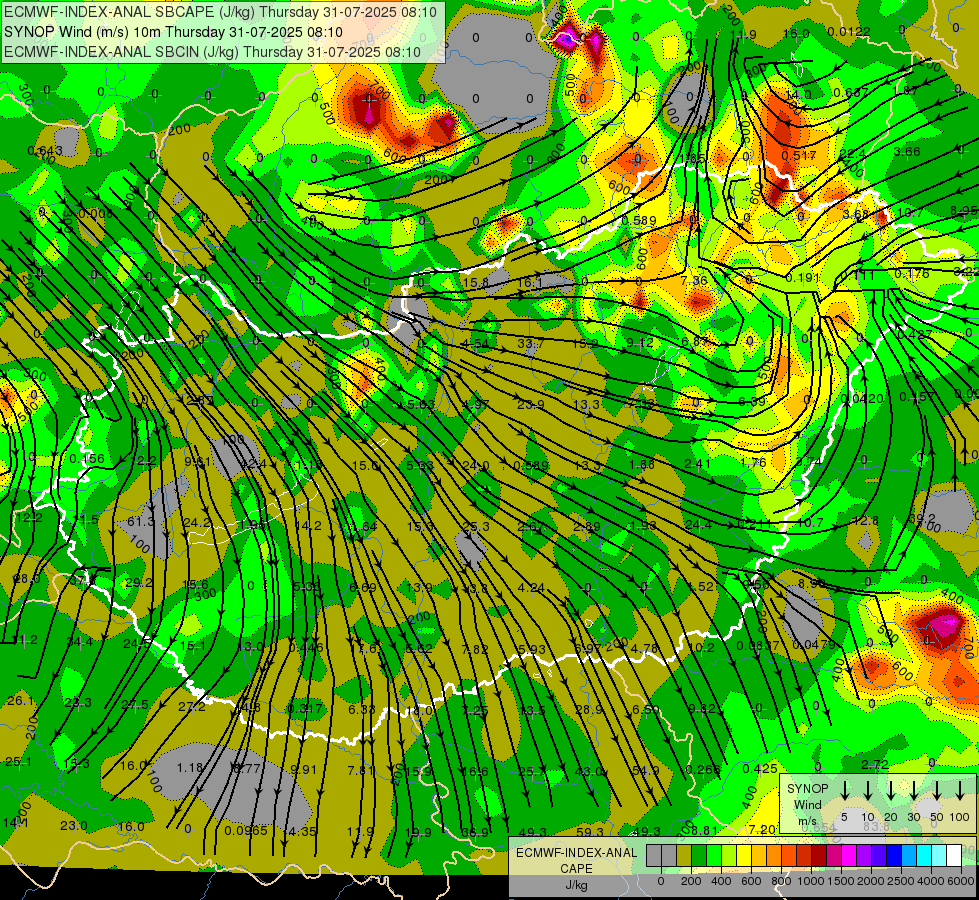Click the 3.66 value on the map

[907, 152]
